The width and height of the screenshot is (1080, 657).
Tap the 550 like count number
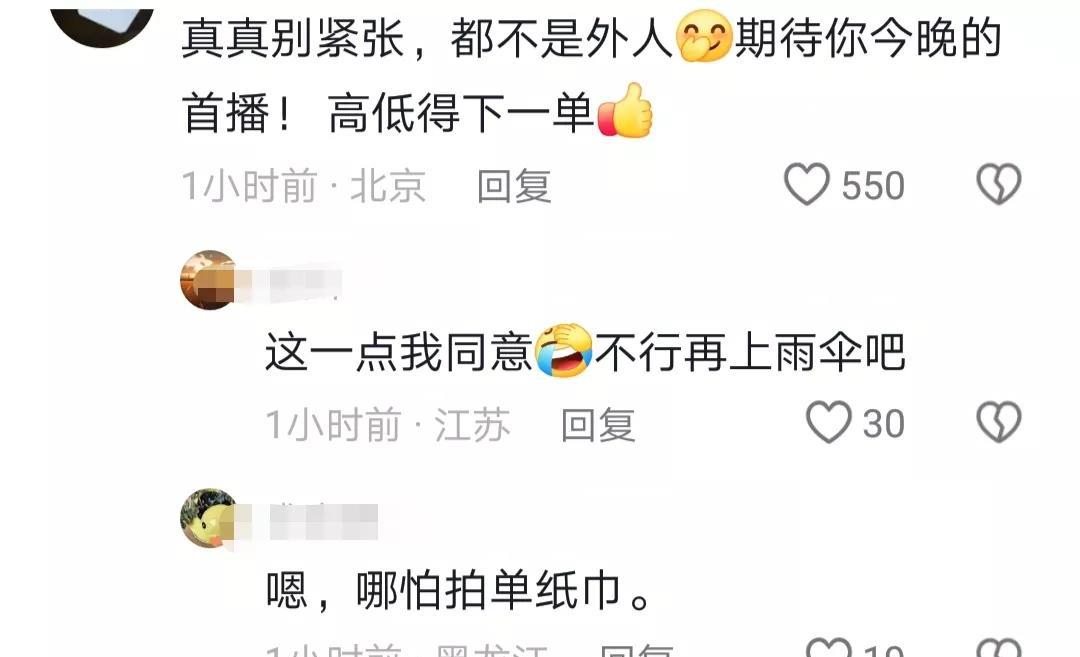point(873,185)
